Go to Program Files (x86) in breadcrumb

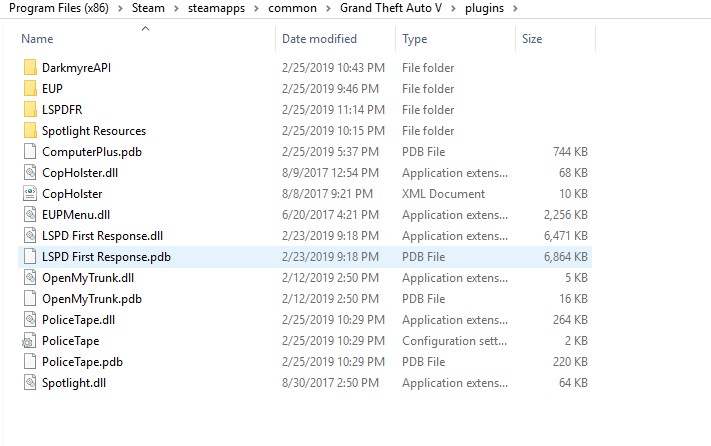point(59,8)
